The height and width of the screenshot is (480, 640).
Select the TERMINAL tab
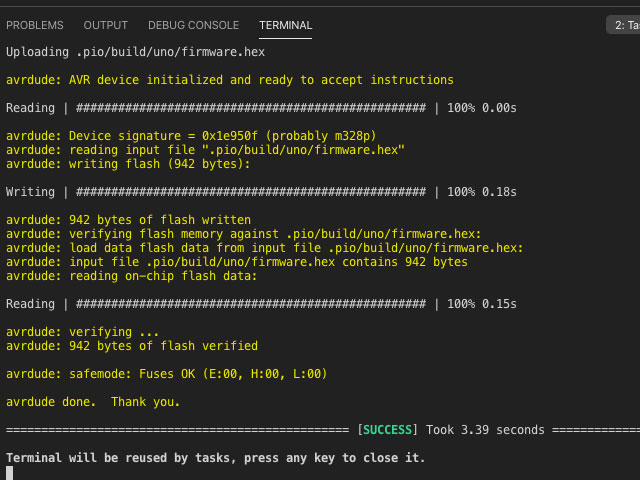click(285, 25)
